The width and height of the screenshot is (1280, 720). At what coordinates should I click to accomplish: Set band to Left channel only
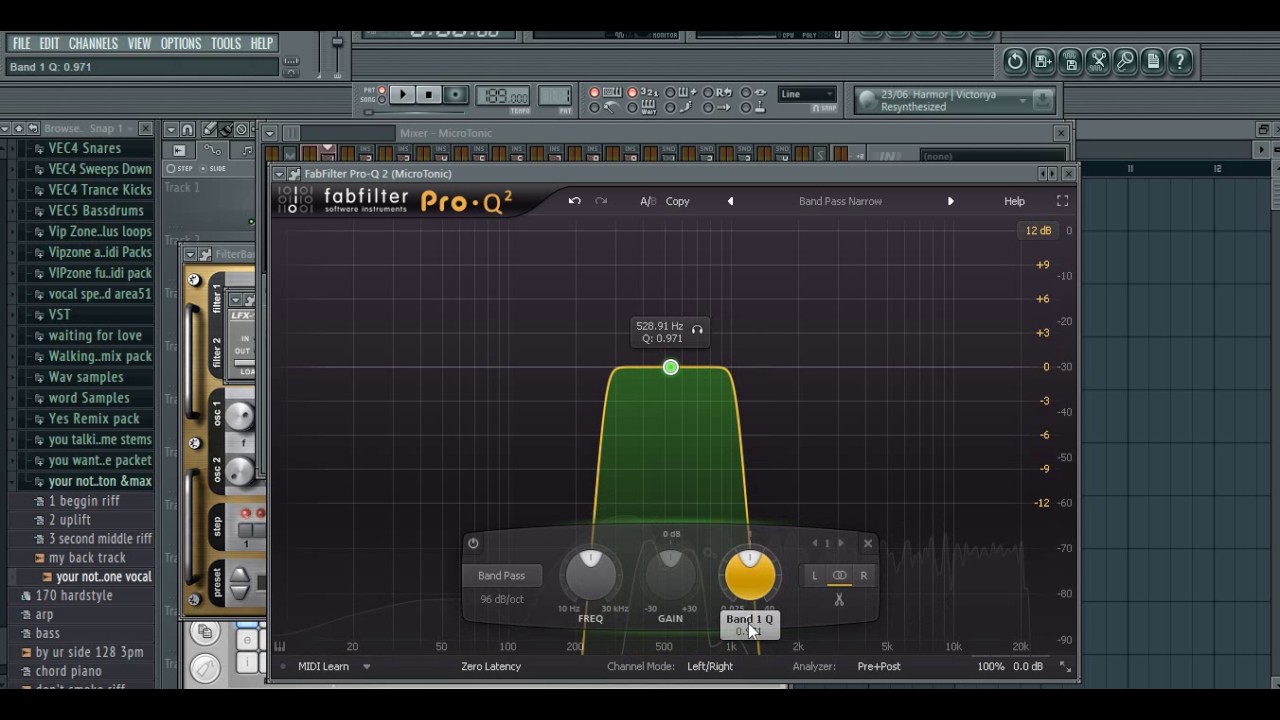[x=814, y=576]
